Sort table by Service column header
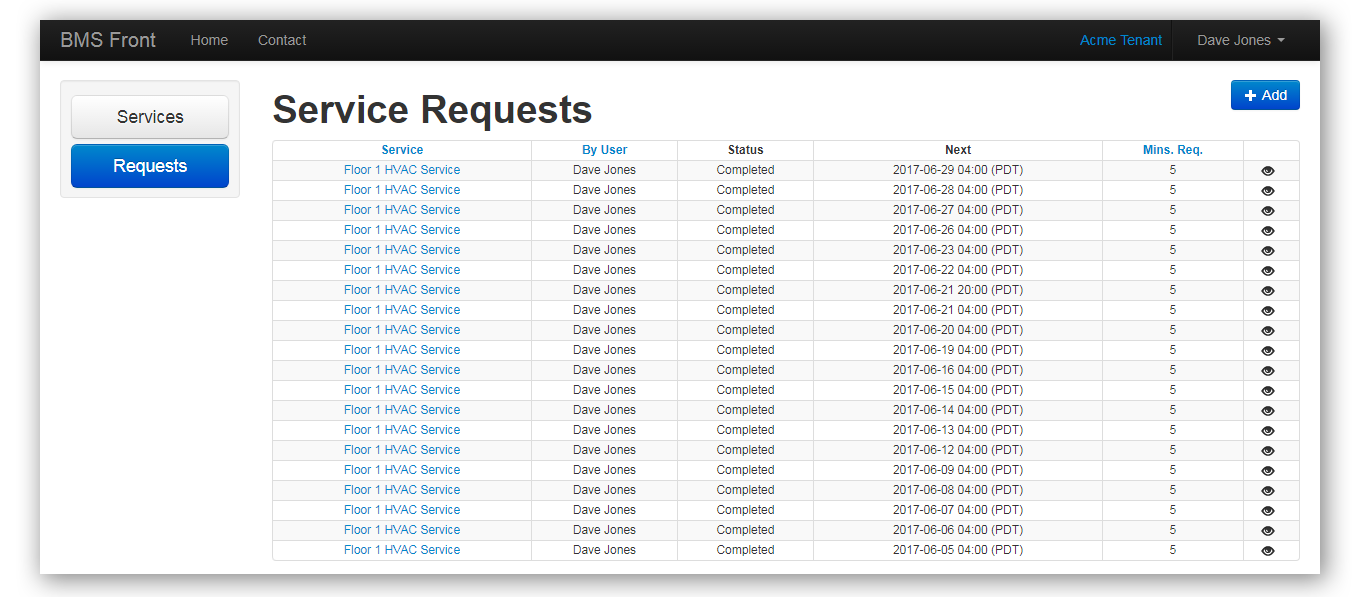Image resolution: width=1360 pixels, height=597 pixels. pos(402,150)
